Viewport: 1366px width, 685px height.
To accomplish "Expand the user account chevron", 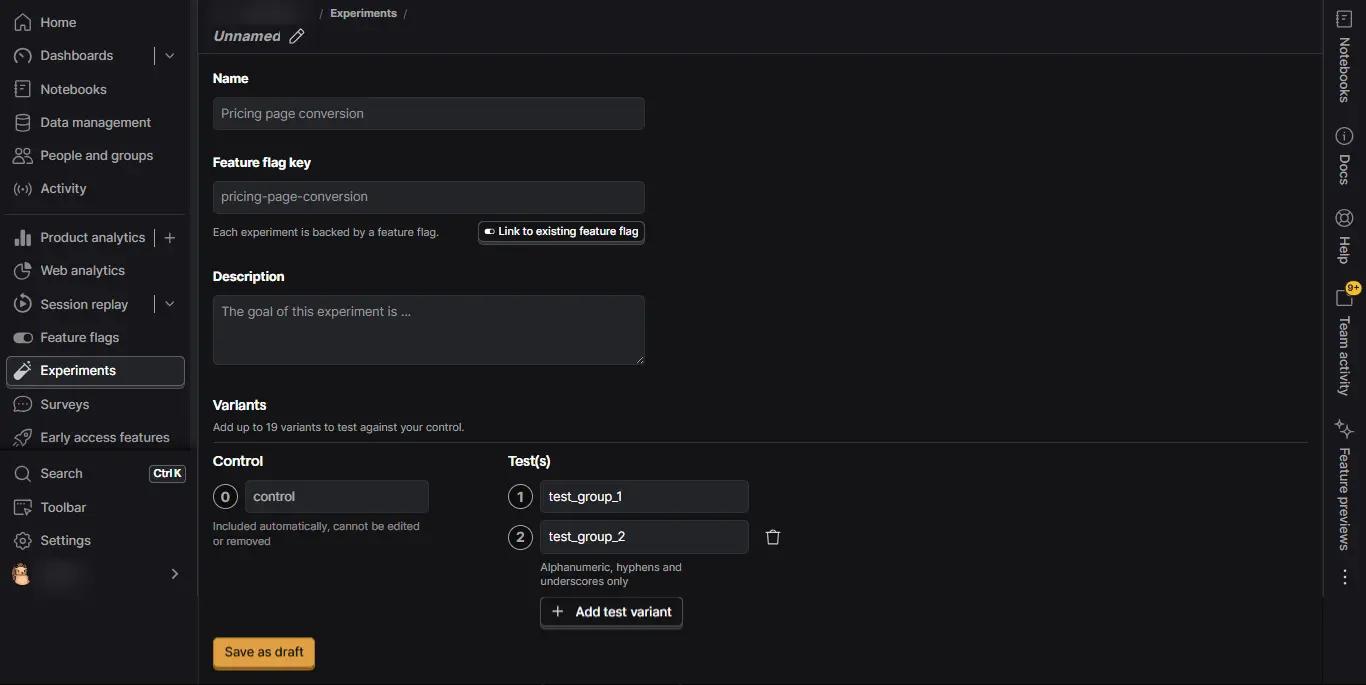I will coord(175,574).
